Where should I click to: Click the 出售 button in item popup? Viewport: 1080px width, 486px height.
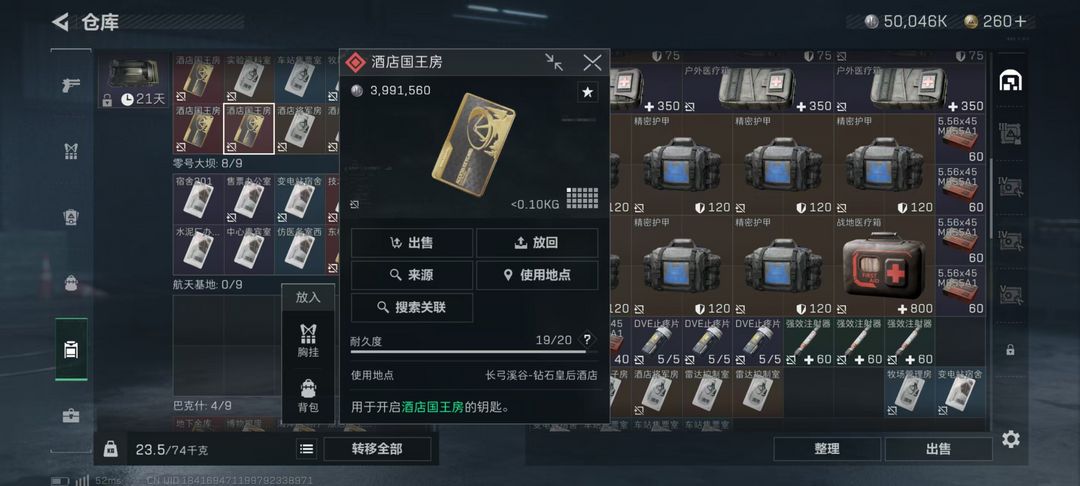coord(412,243)
